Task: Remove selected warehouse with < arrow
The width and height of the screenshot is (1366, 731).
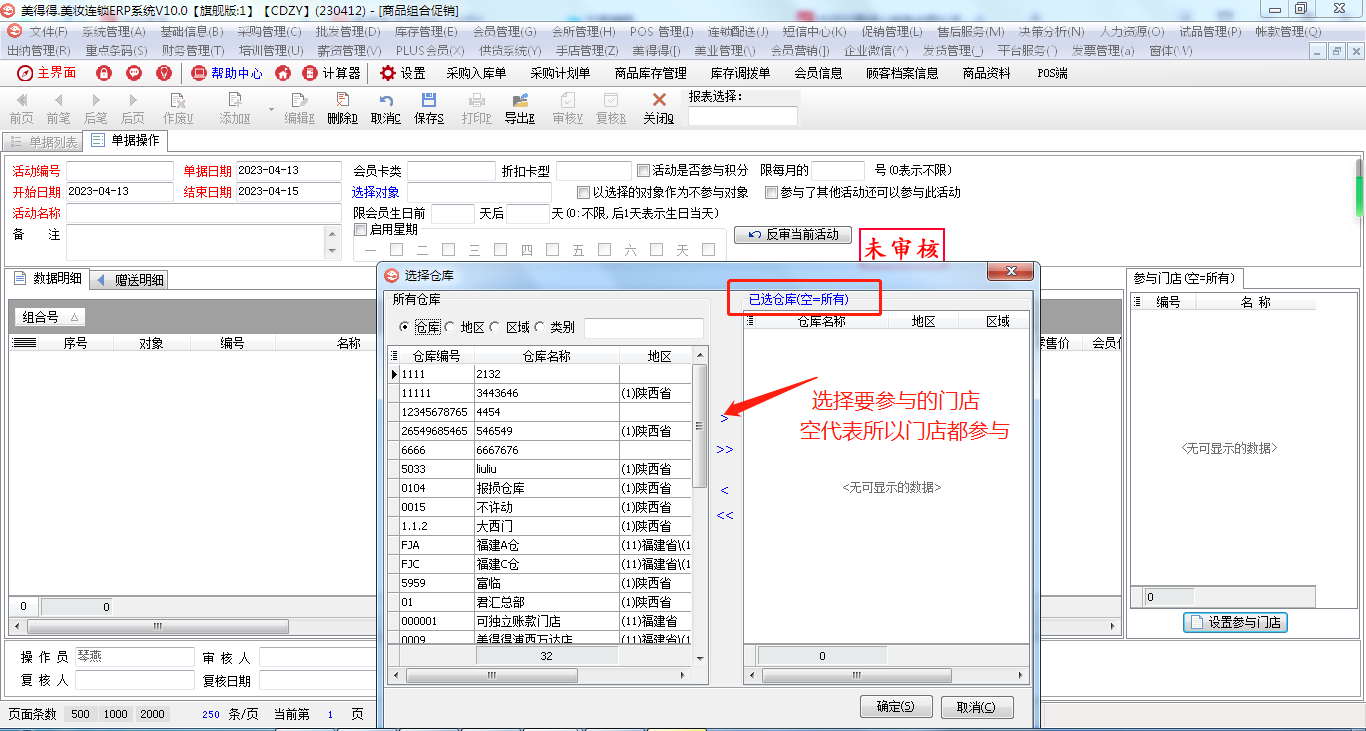Action: [x=725, y=490]
